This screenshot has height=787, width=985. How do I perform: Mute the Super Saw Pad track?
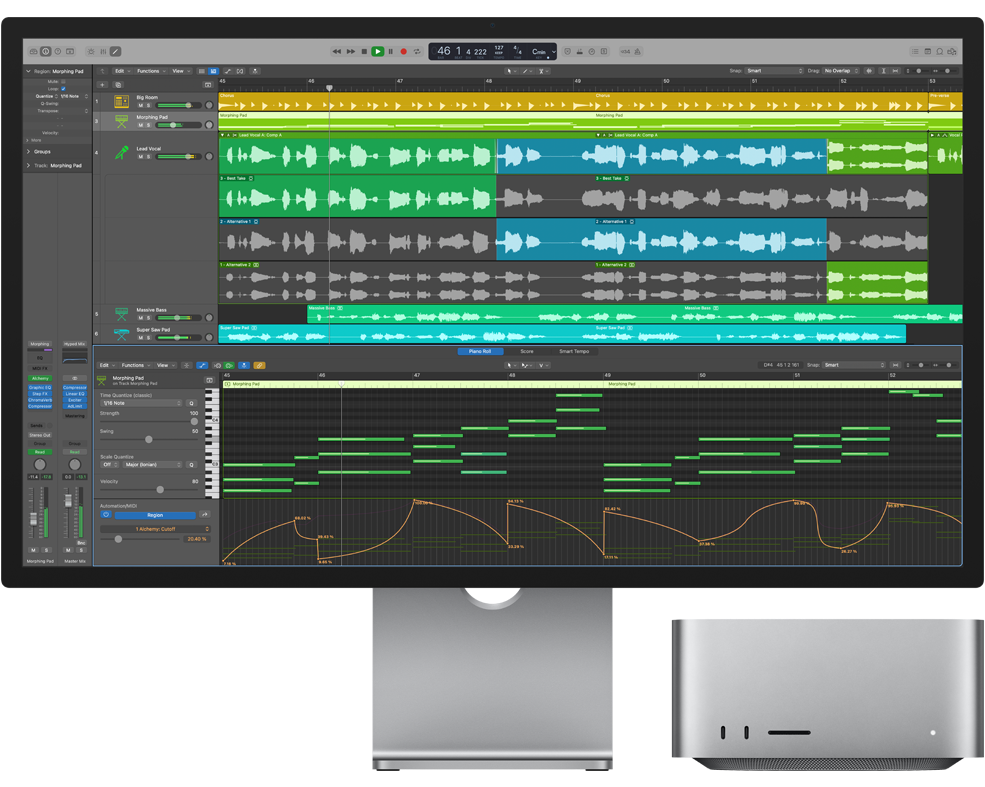[140, 337]
